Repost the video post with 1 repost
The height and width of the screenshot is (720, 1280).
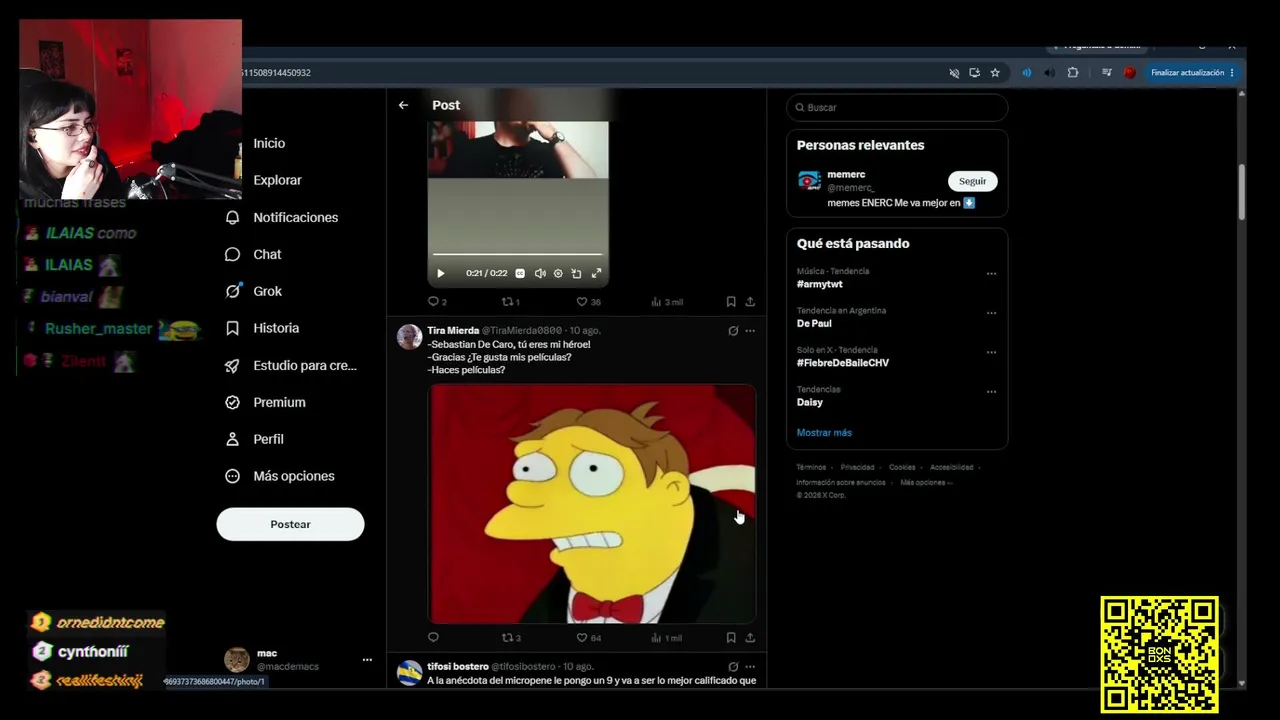510,301
